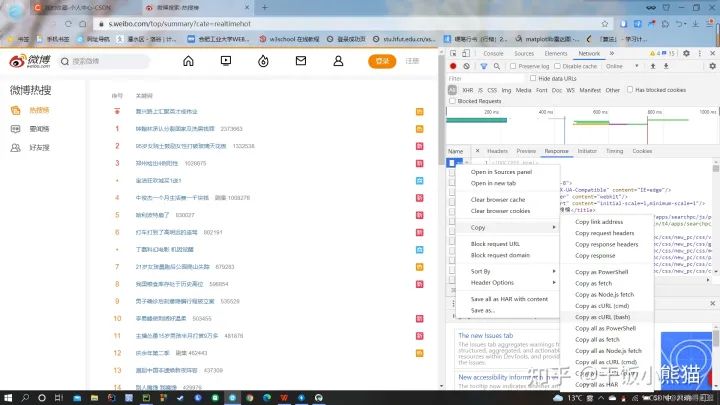Switch to the Preview tab
Screen dimensions: 720x405
(x=526, y=151)
